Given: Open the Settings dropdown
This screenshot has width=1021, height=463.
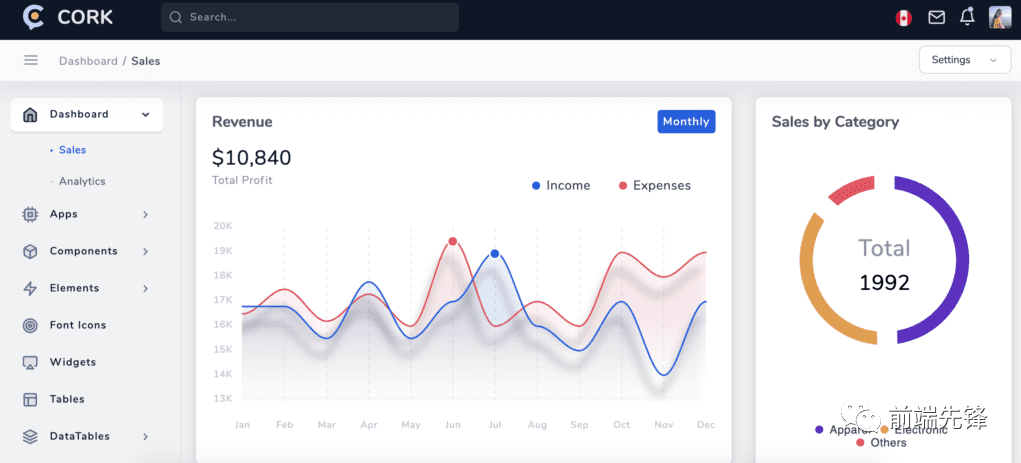Looking at the screenshot, I should pyautogui.click(x=964, y=60).
